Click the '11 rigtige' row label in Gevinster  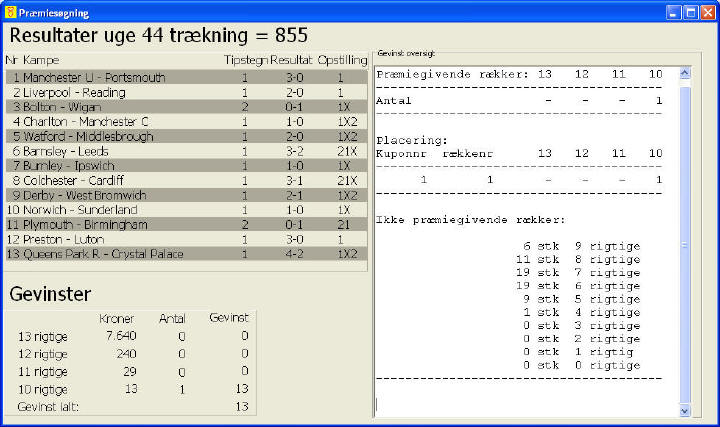click(x=43, y=372)
